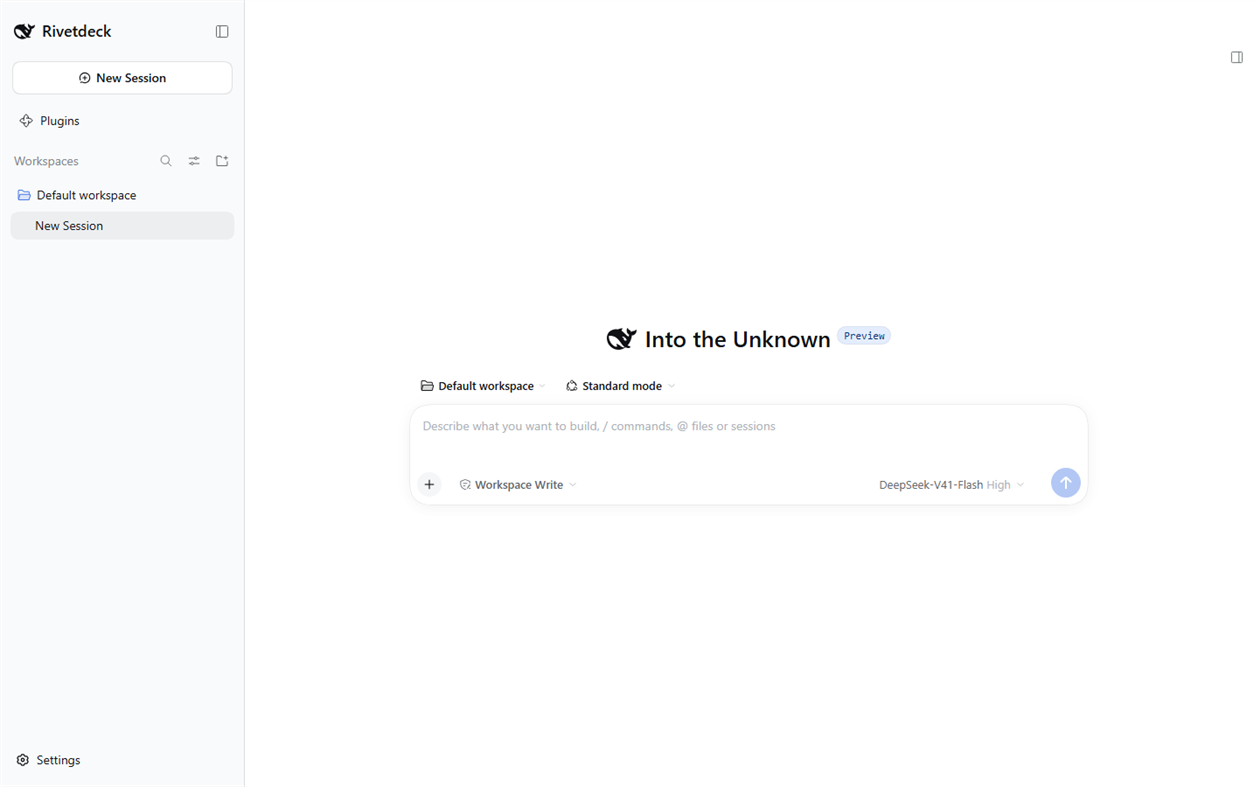Select DeepSeek-V41-Flash model dropdown
This screenshot has width=1259, height=787.
pyautogui.click(x=951, y=485)
